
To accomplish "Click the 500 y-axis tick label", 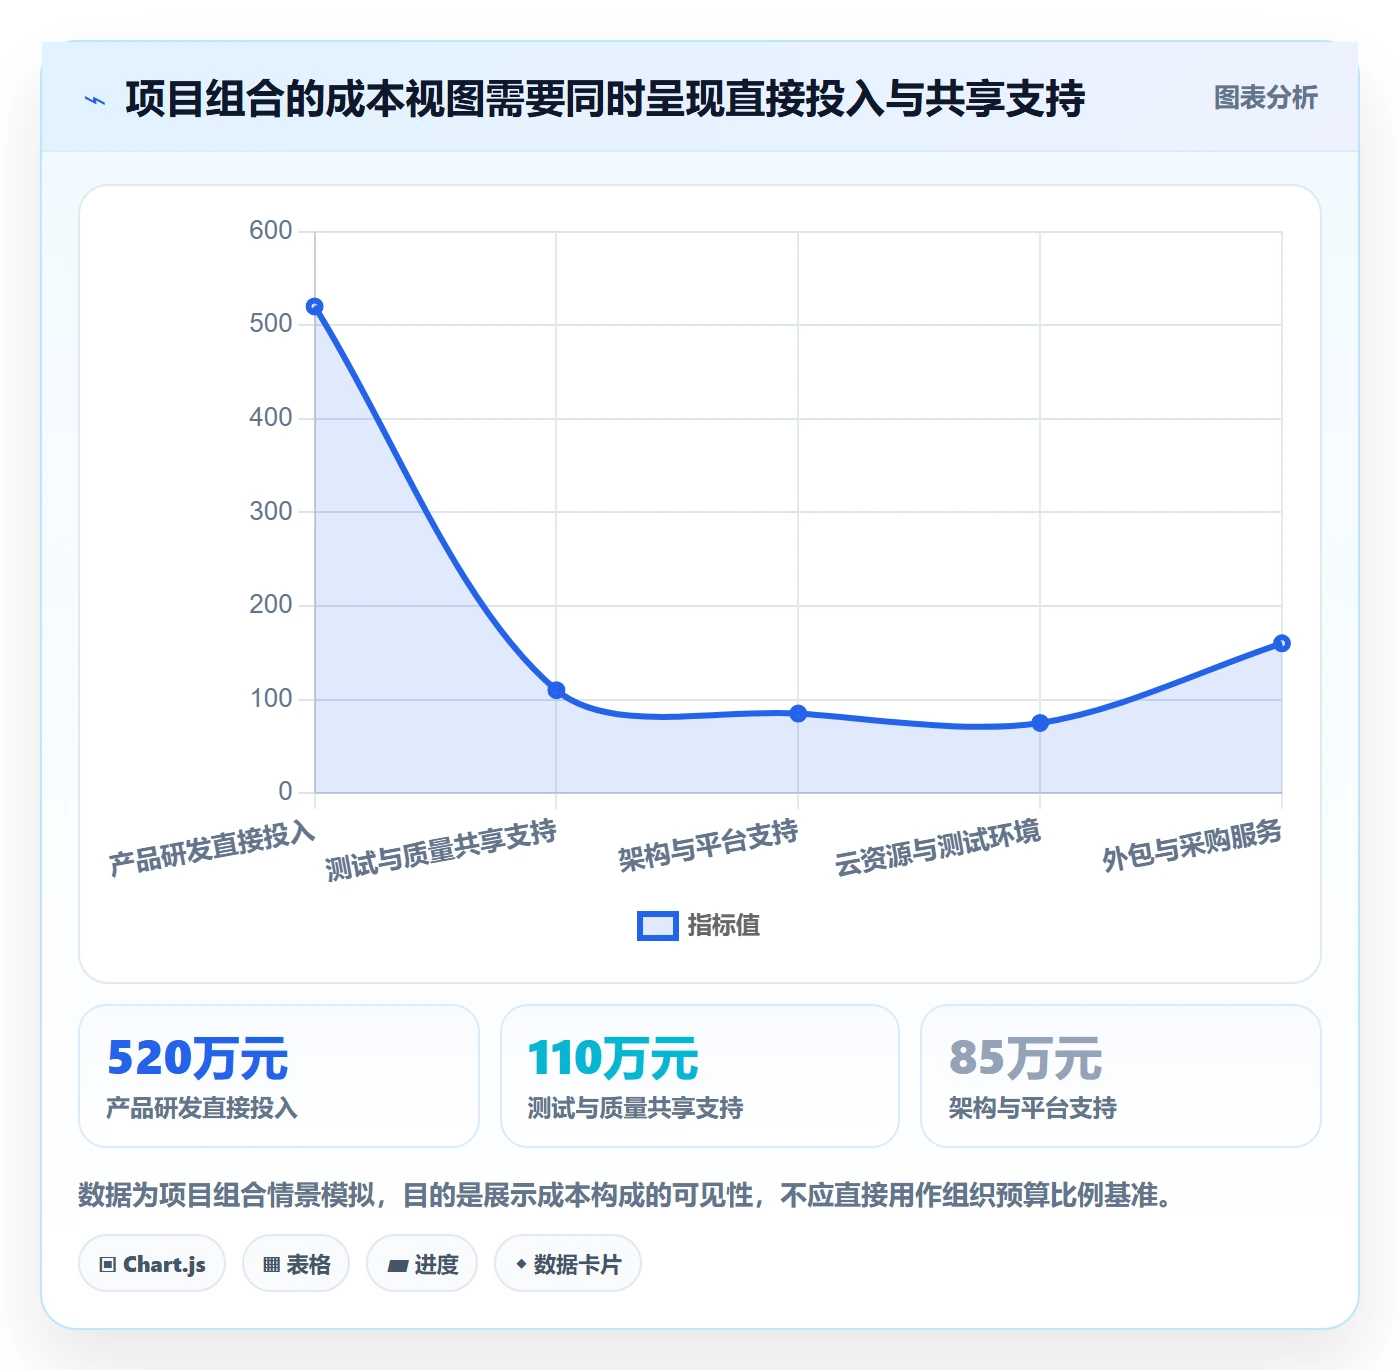I will [271, 324].
